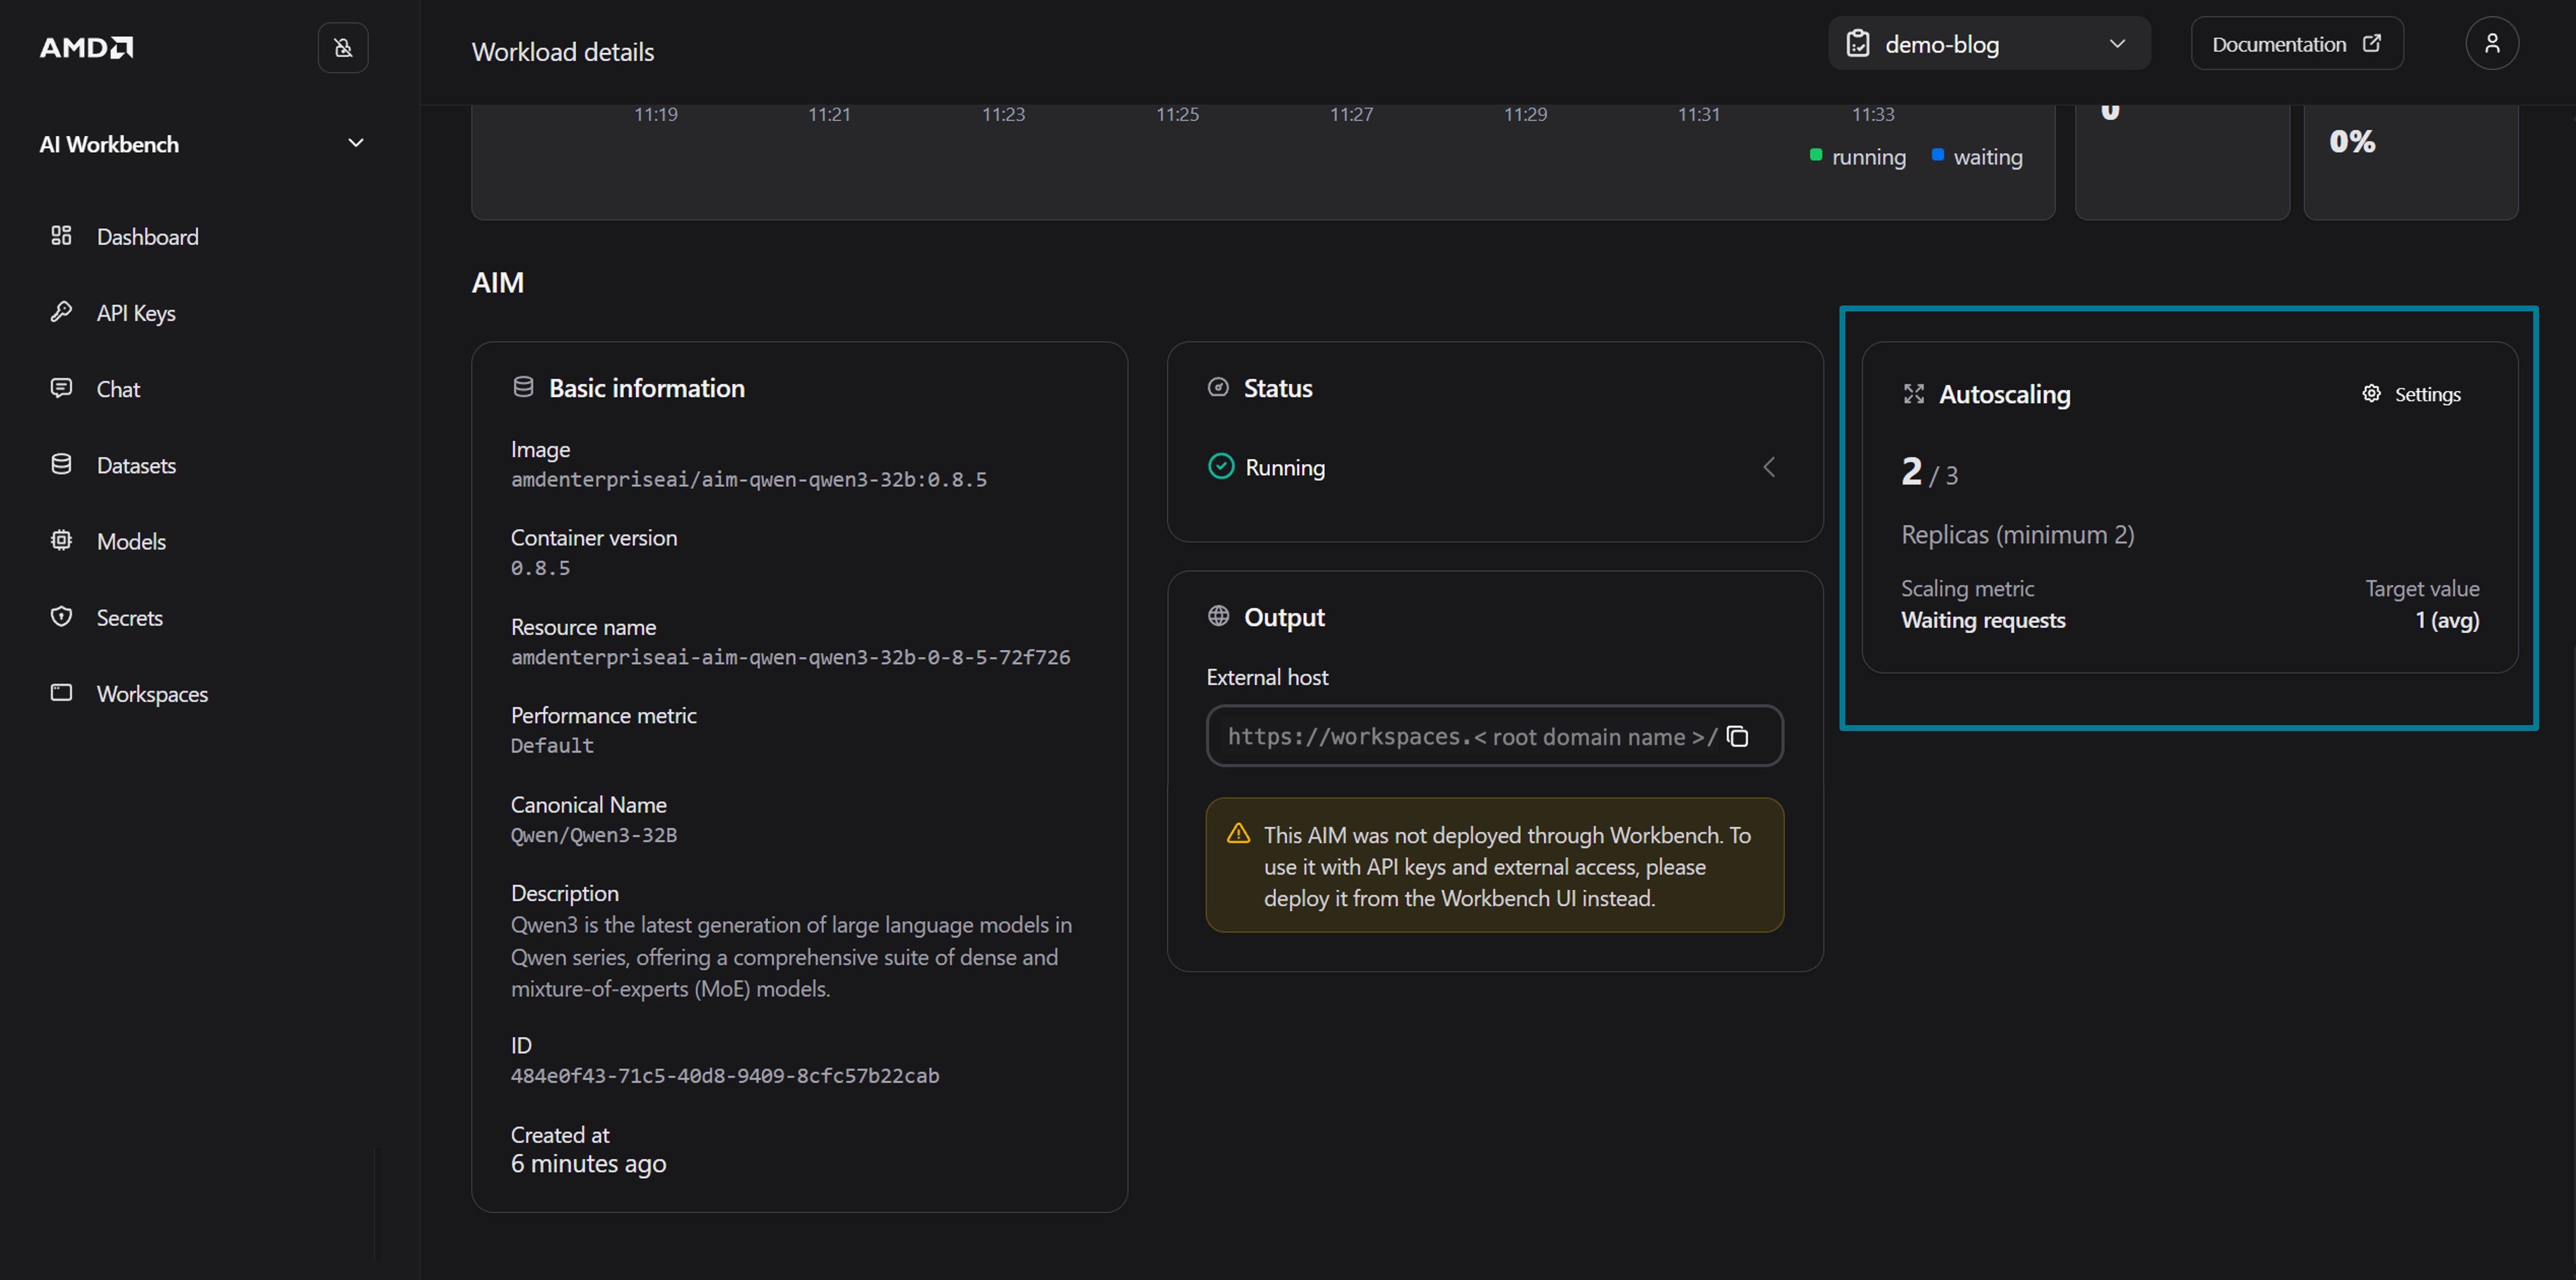Click the AMD logo in sidebar
Screen dimensions: 2576x1280
point(86,47)
